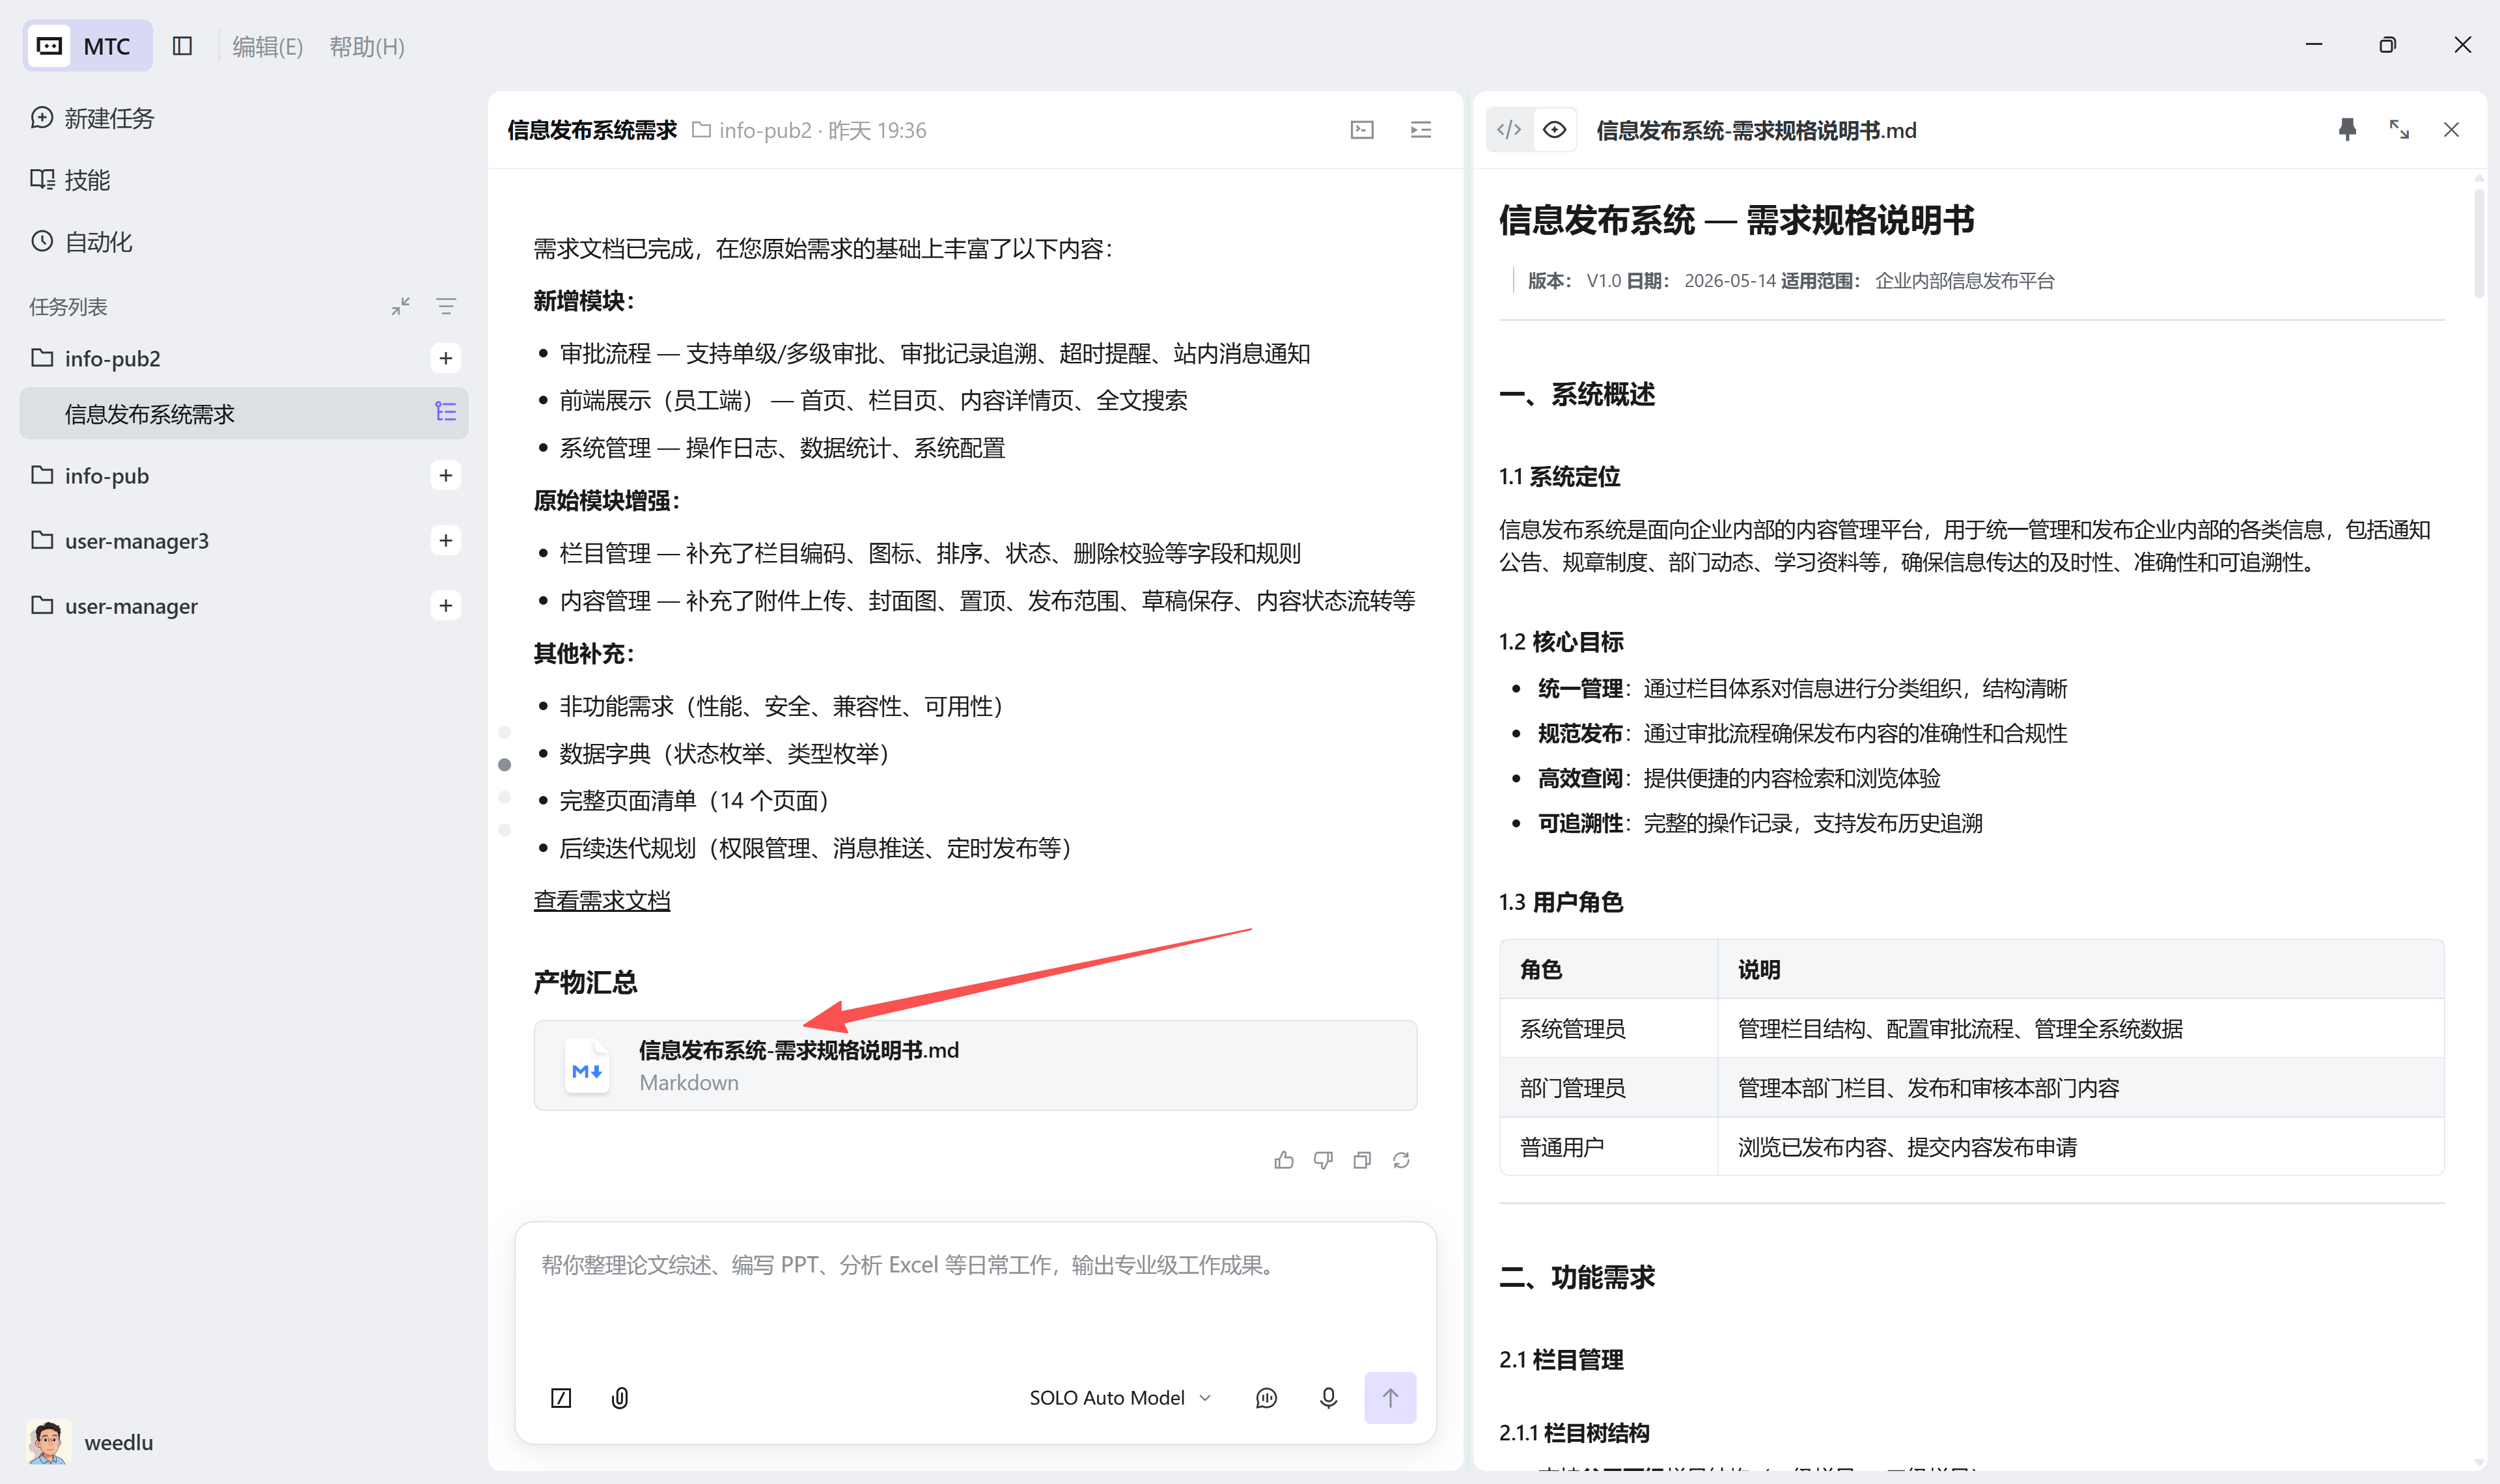Image resolution: width=2500 pixels, height=1484 pixels.
Task: Open the terminal panel icon in chat header
Action: coord(1362,130)
